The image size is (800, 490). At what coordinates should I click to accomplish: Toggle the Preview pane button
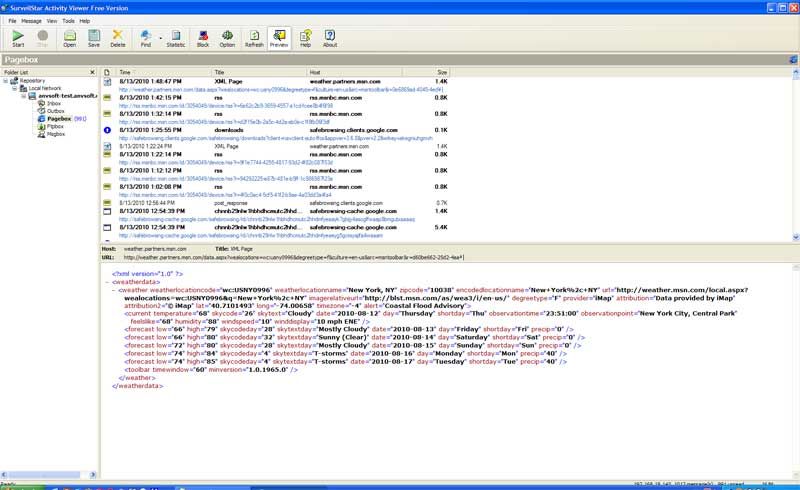pos(279,38)
